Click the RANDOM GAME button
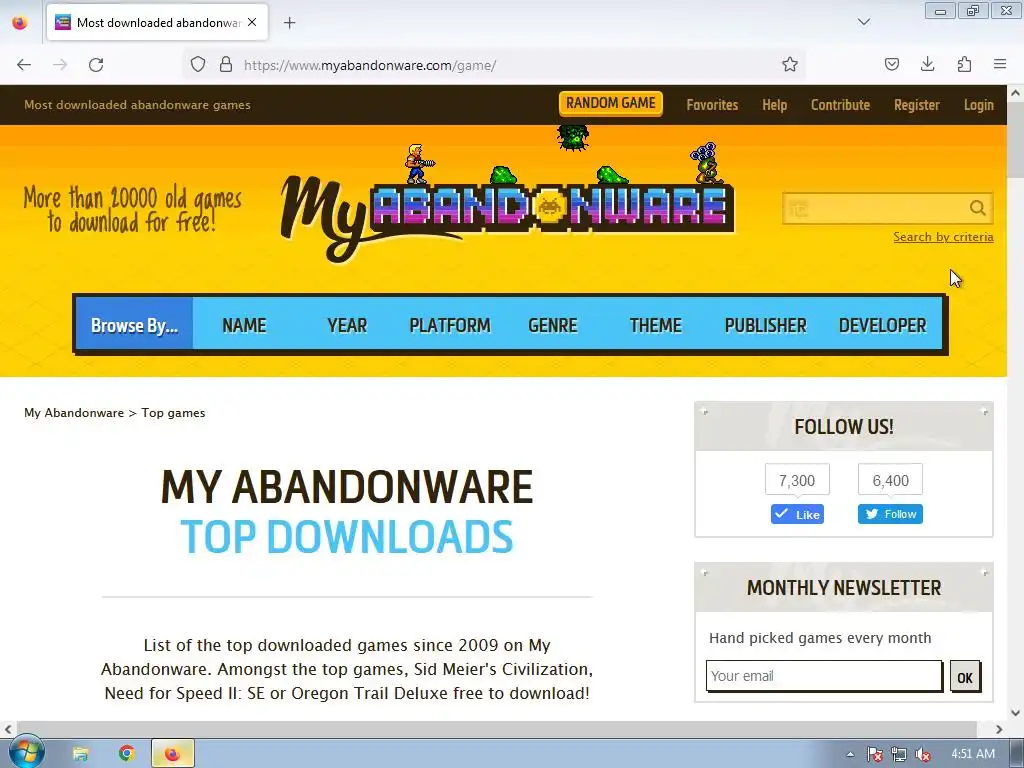The height and width of the screenshot is (768, 1024). click(x=611, y=103)
